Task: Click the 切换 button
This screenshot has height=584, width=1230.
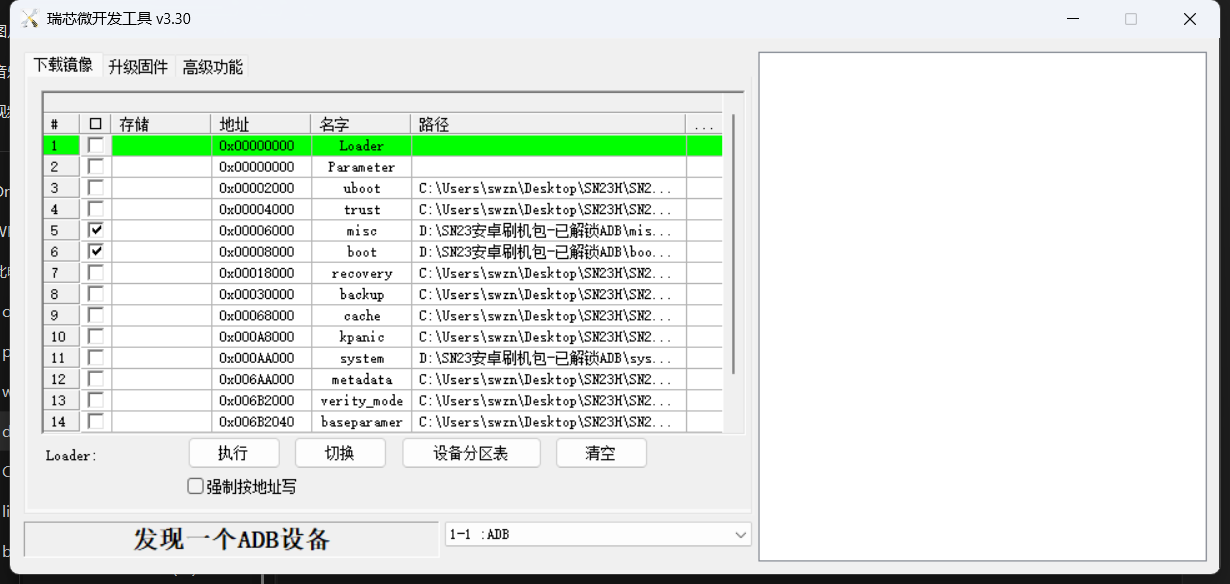Action: click(x=340, y=453)
